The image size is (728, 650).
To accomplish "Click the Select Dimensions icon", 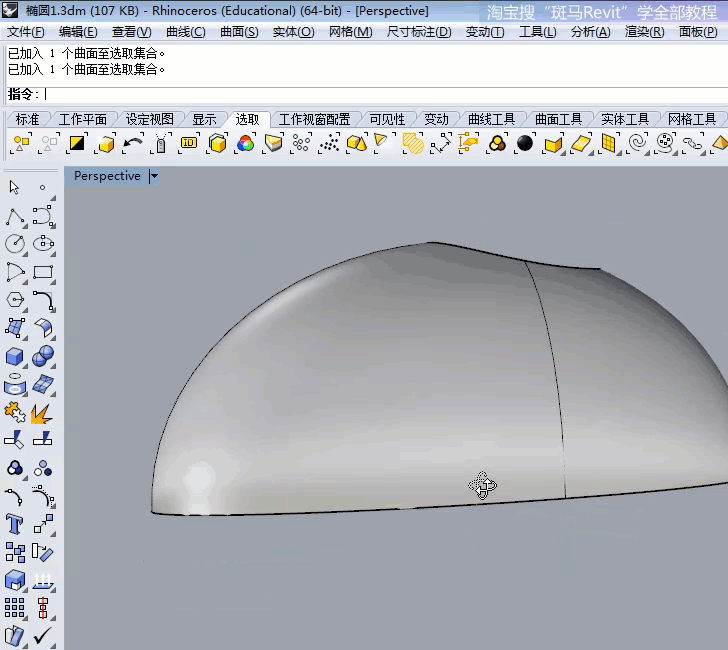I will pyautogui.click(x=440, y=143).
